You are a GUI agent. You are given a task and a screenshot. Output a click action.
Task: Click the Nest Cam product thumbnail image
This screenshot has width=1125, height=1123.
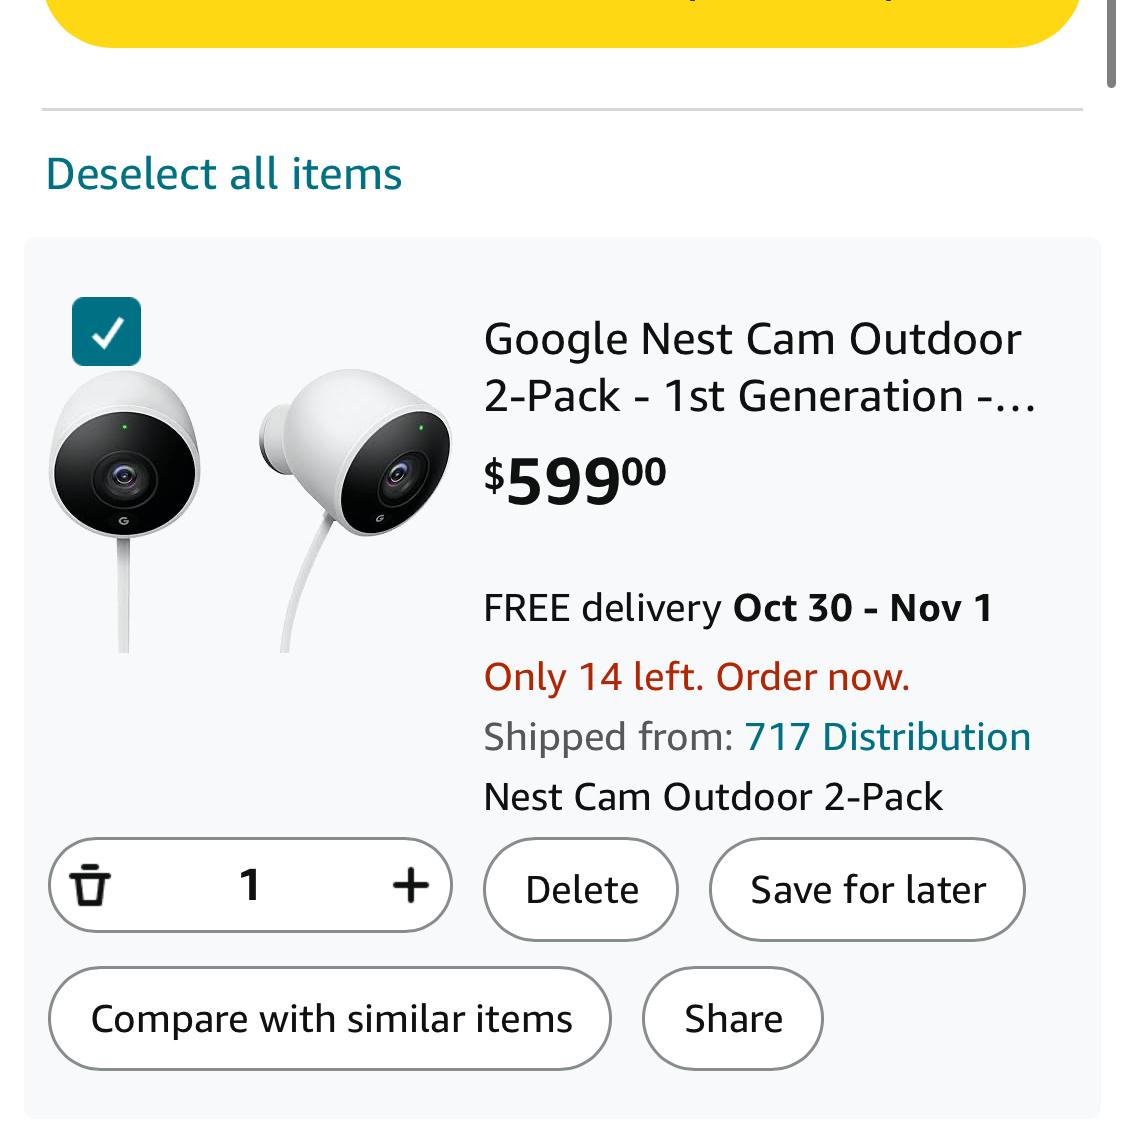pyautogui.click(x=250, y=510)
